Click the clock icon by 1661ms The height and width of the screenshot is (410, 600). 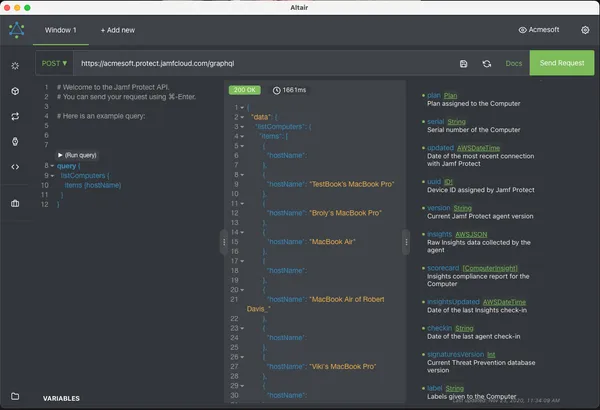point(276,90)
